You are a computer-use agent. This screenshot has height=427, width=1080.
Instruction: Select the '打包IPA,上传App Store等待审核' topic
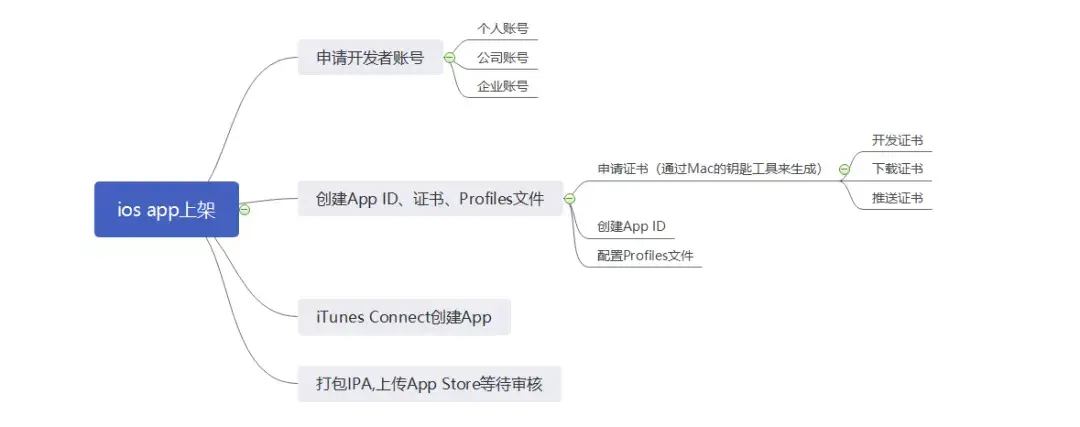(x=430, y=383)
